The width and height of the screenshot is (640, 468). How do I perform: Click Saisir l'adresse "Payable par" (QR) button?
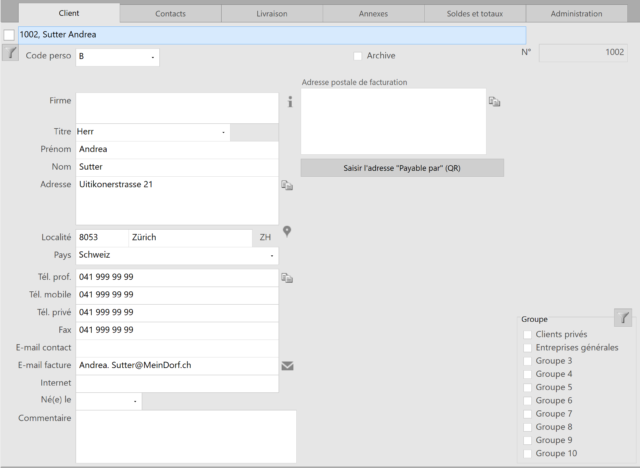pyautogui.click(x=402, y=168)
